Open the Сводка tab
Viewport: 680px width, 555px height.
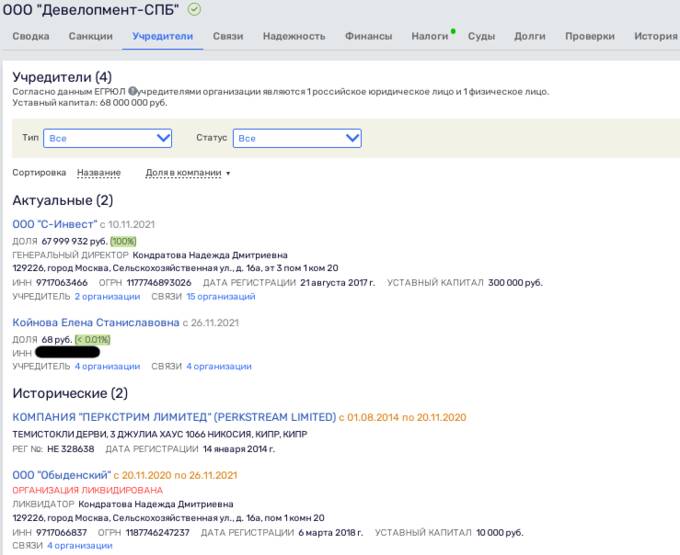pos(31,36)
